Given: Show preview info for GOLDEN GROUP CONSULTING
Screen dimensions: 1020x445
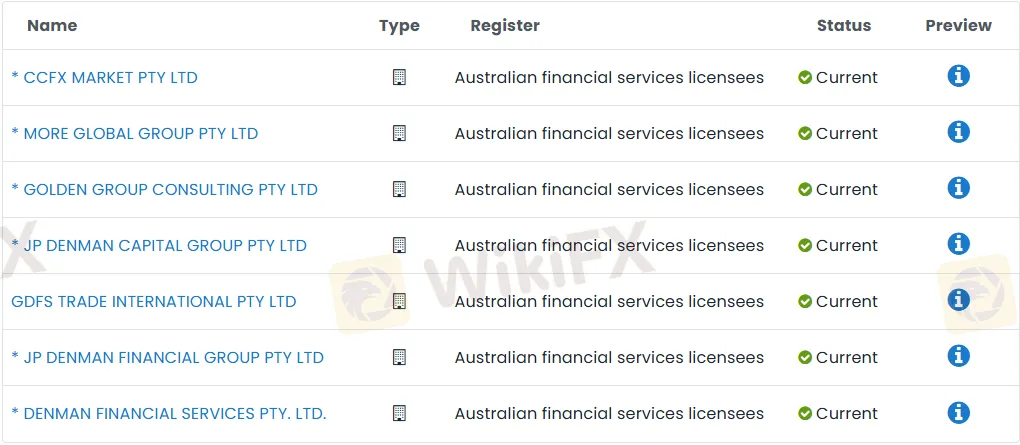Looking at the screenshot, I should (958, 188).
